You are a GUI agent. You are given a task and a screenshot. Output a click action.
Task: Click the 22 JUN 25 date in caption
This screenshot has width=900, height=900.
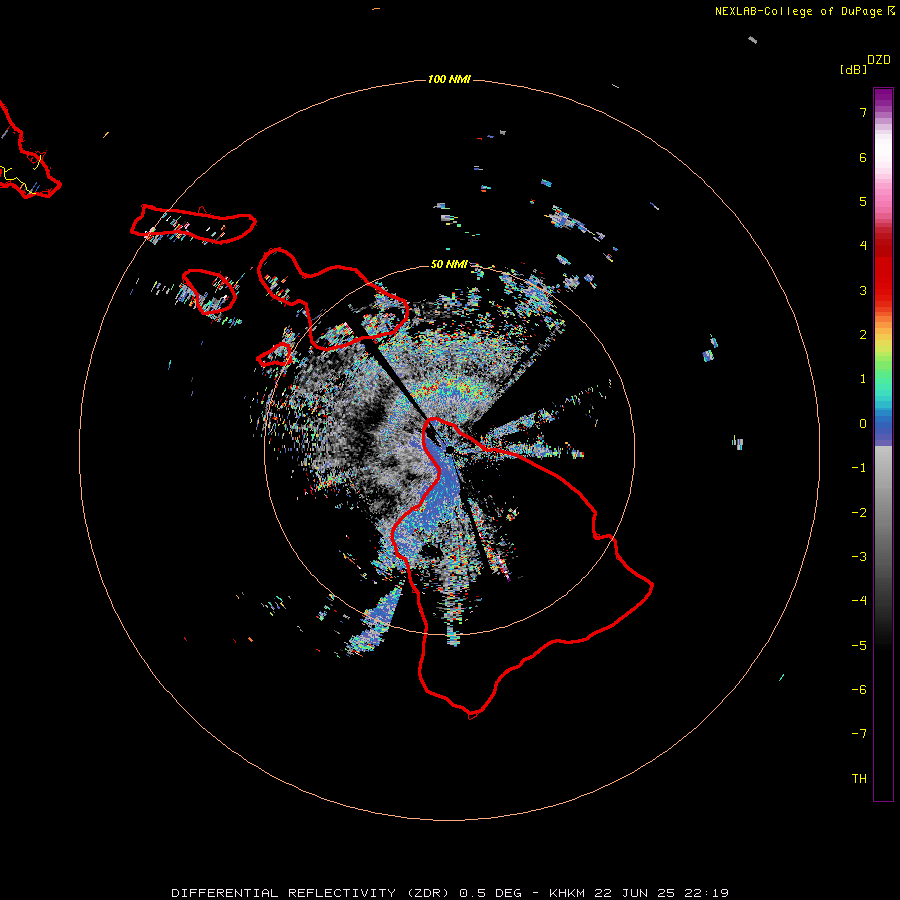(x=637, y=893)
